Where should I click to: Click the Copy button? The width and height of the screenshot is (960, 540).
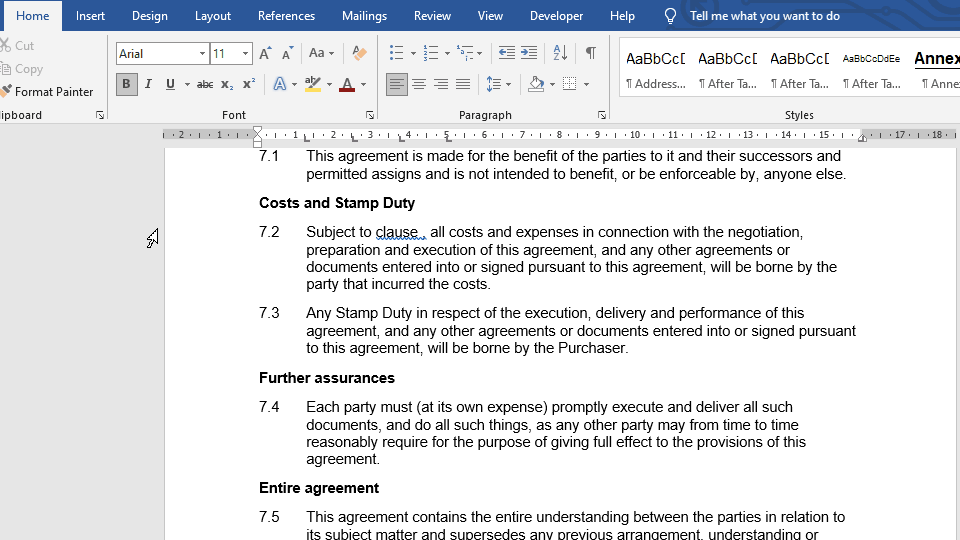click(x=22, y=69)
